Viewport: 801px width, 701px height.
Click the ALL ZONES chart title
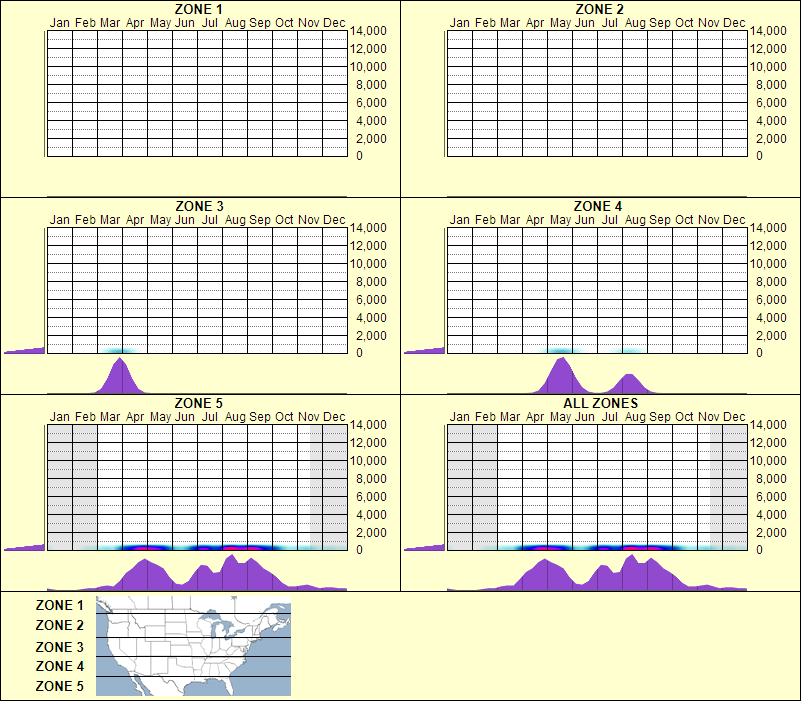coord(600,403)
